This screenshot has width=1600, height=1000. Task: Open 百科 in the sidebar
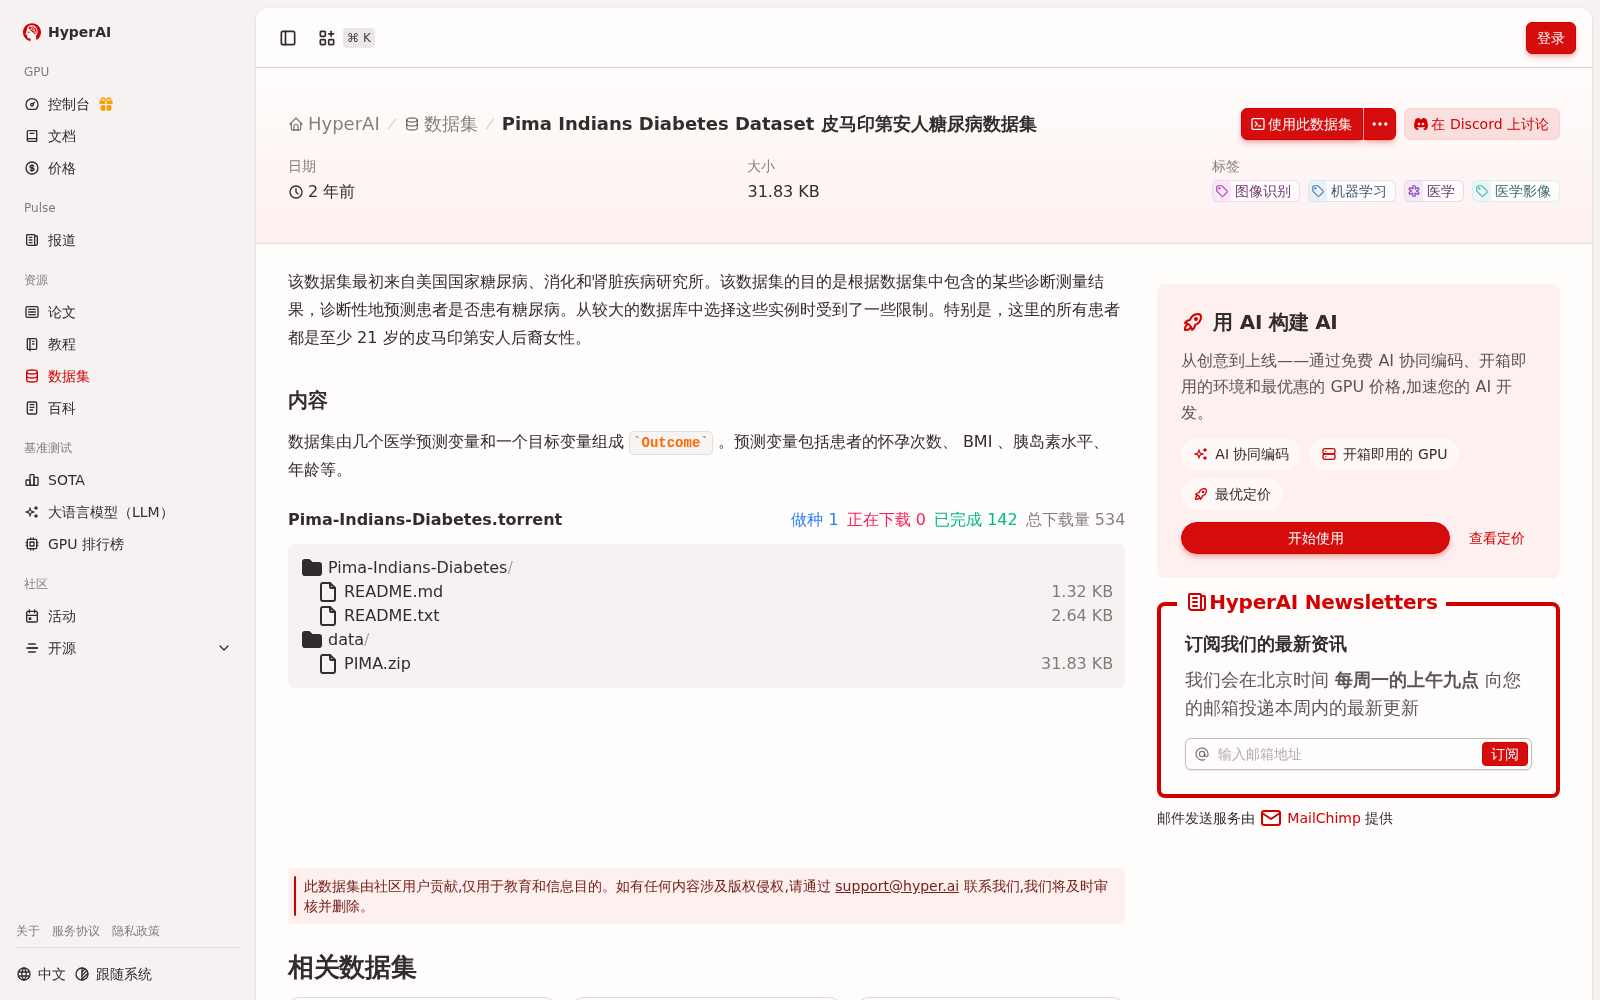click(x=62, y=408)
